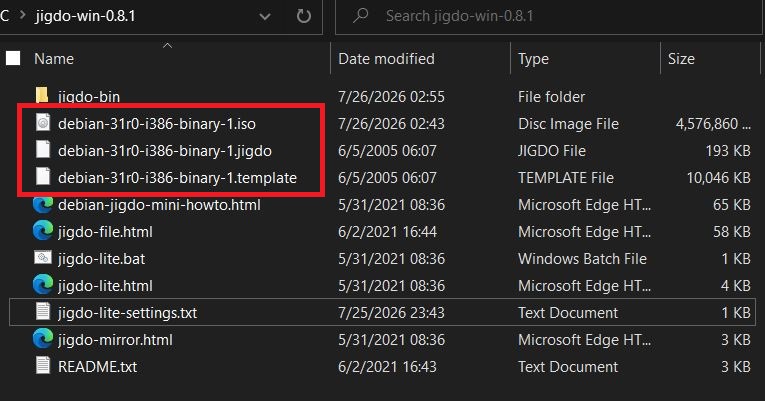Sort by the Size column header
This screenshot has height=401, width=765.
click(x=681, y=59)
